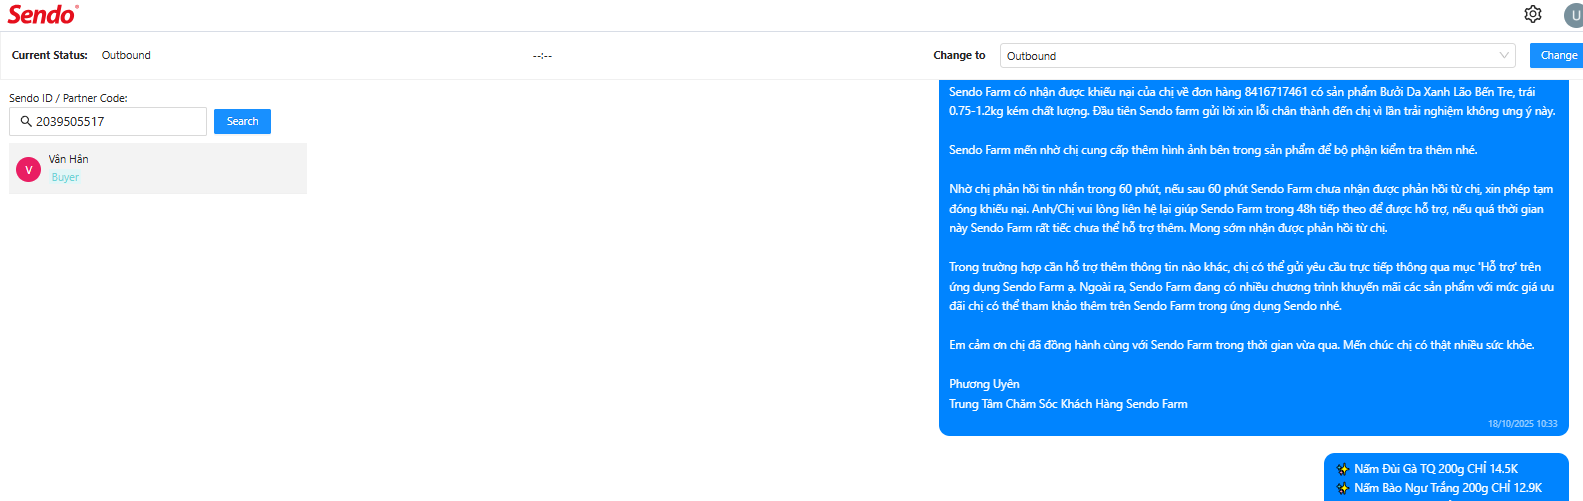Click the Change button
1583x501 pixels.
pyautogui.click(x=1557, y=56)
